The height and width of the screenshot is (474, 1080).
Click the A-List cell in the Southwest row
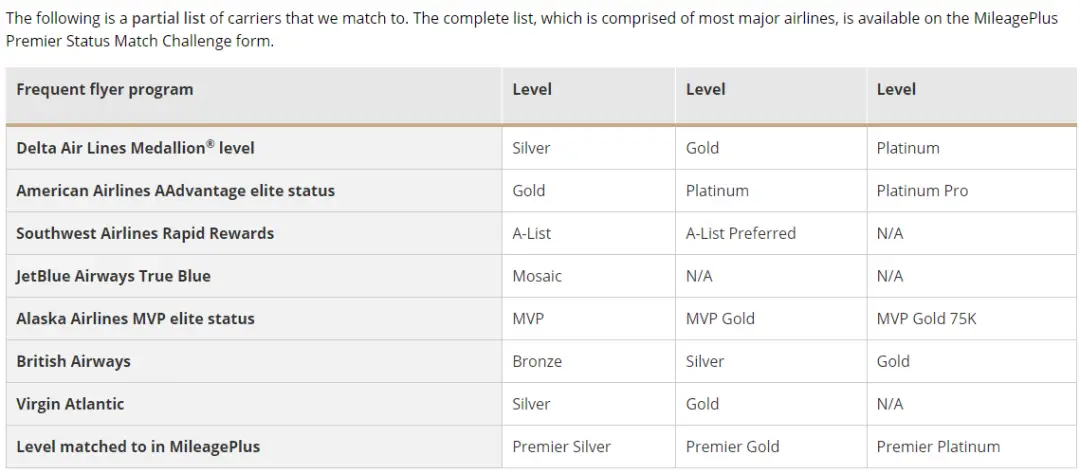[x=531, y=233]
